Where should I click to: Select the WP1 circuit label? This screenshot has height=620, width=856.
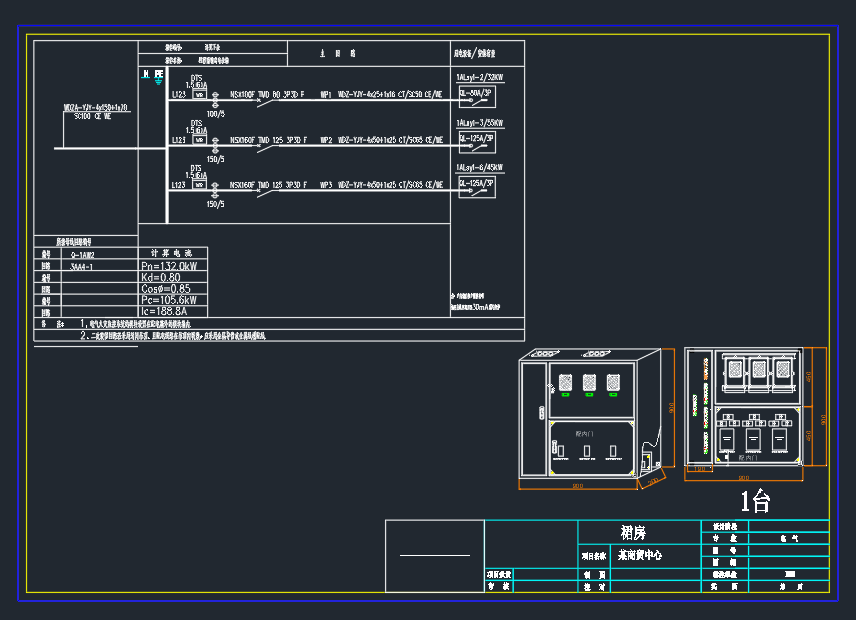tap(325, 94)
